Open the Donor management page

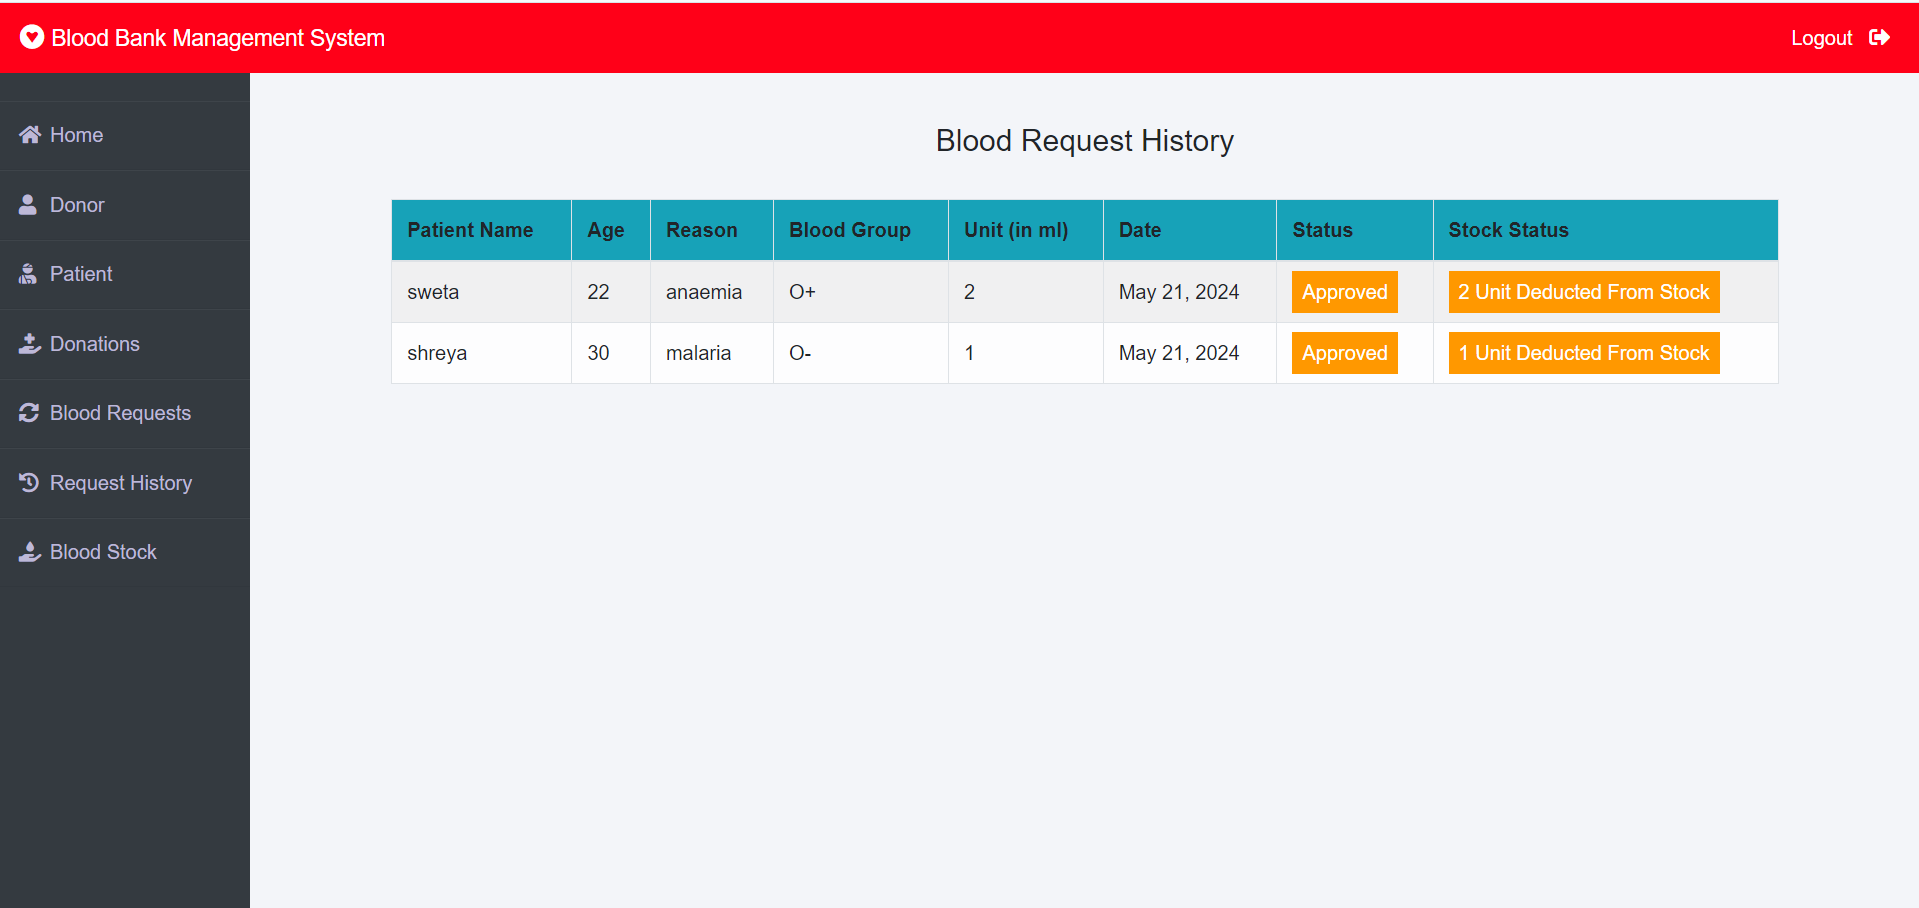(76, 204)
